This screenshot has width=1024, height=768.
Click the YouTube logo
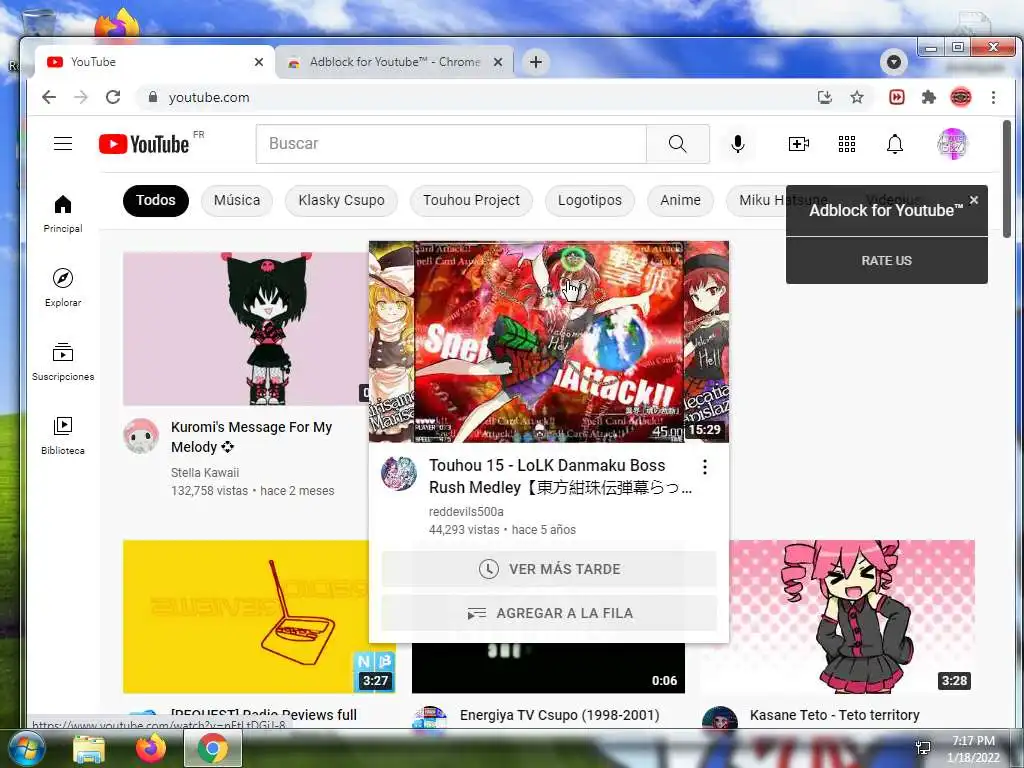(144, 144)
